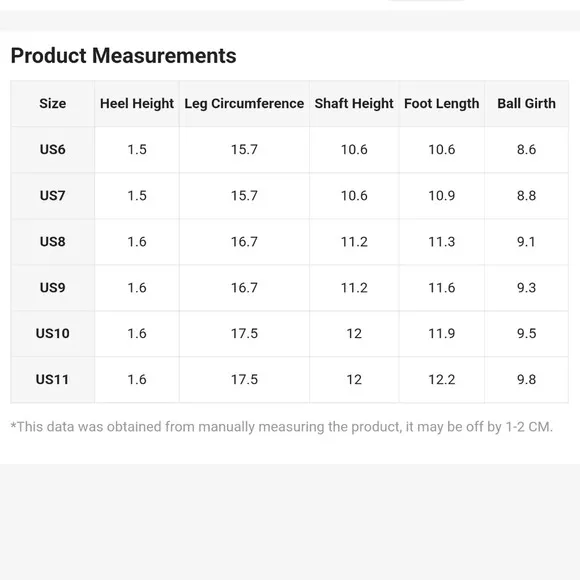580x580 pixels.
Task: Click the US8 size row label
Action: 53,242
